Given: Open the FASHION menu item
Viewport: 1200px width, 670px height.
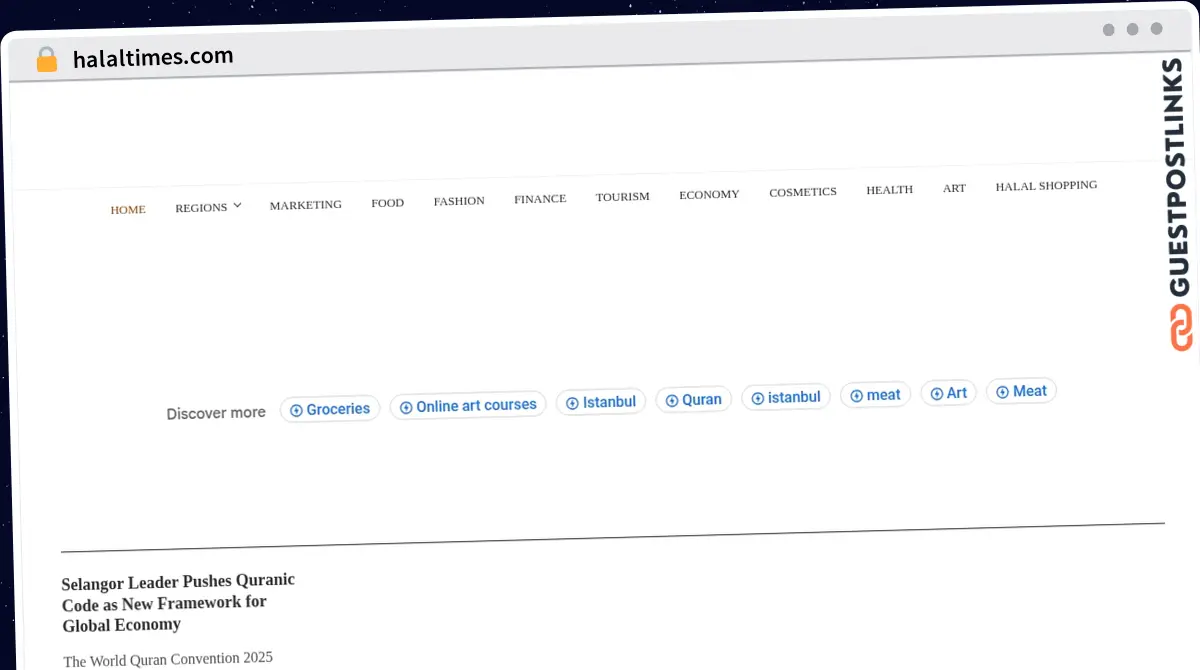Looking at the screenshot, I should (459, 201).
